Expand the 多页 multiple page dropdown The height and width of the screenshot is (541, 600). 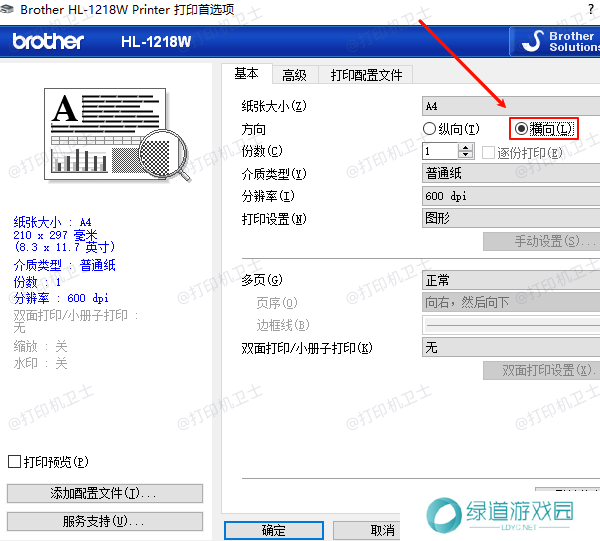tap(510, 280)
